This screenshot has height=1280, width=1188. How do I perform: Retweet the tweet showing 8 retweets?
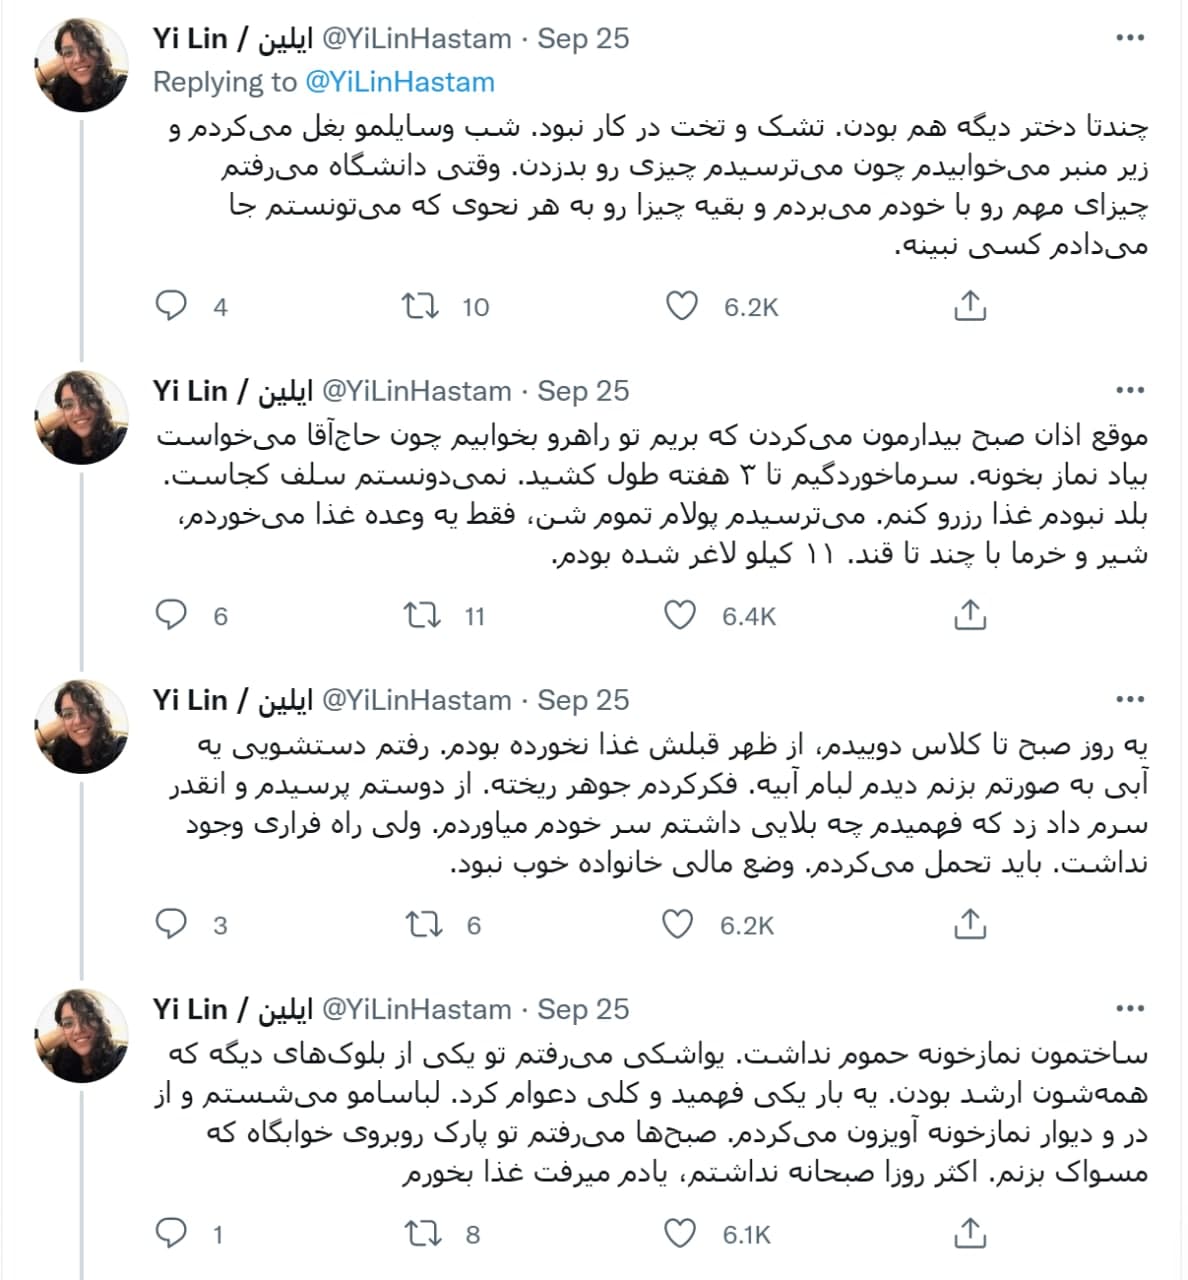click(421, 1234)
